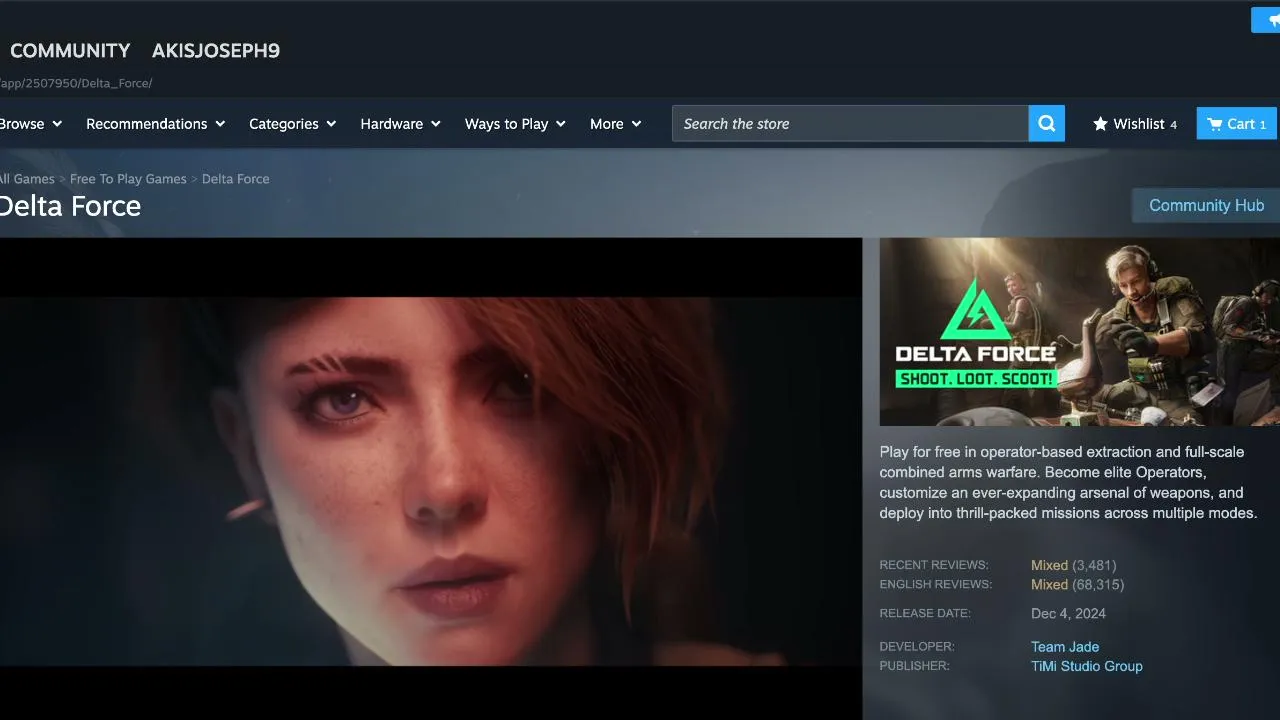Open the Community Hub button

click(x=1206, y=205)
